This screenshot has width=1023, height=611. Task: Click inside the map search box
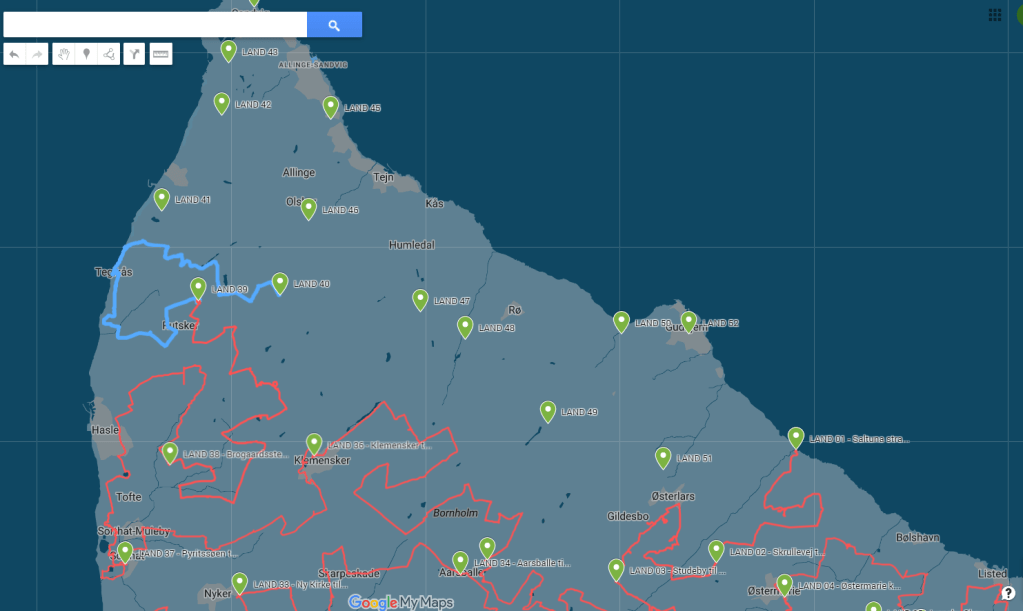pyautogui.click(x=155, y=25)
